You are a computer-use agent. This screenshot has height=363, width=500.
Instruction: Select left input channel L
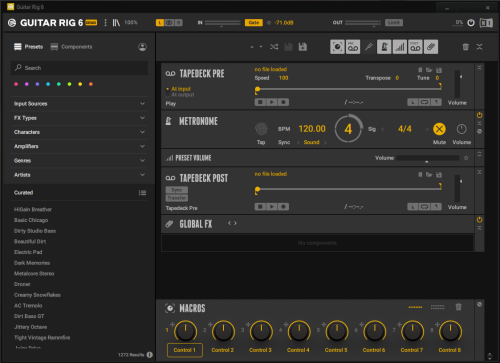coord(160,23)
